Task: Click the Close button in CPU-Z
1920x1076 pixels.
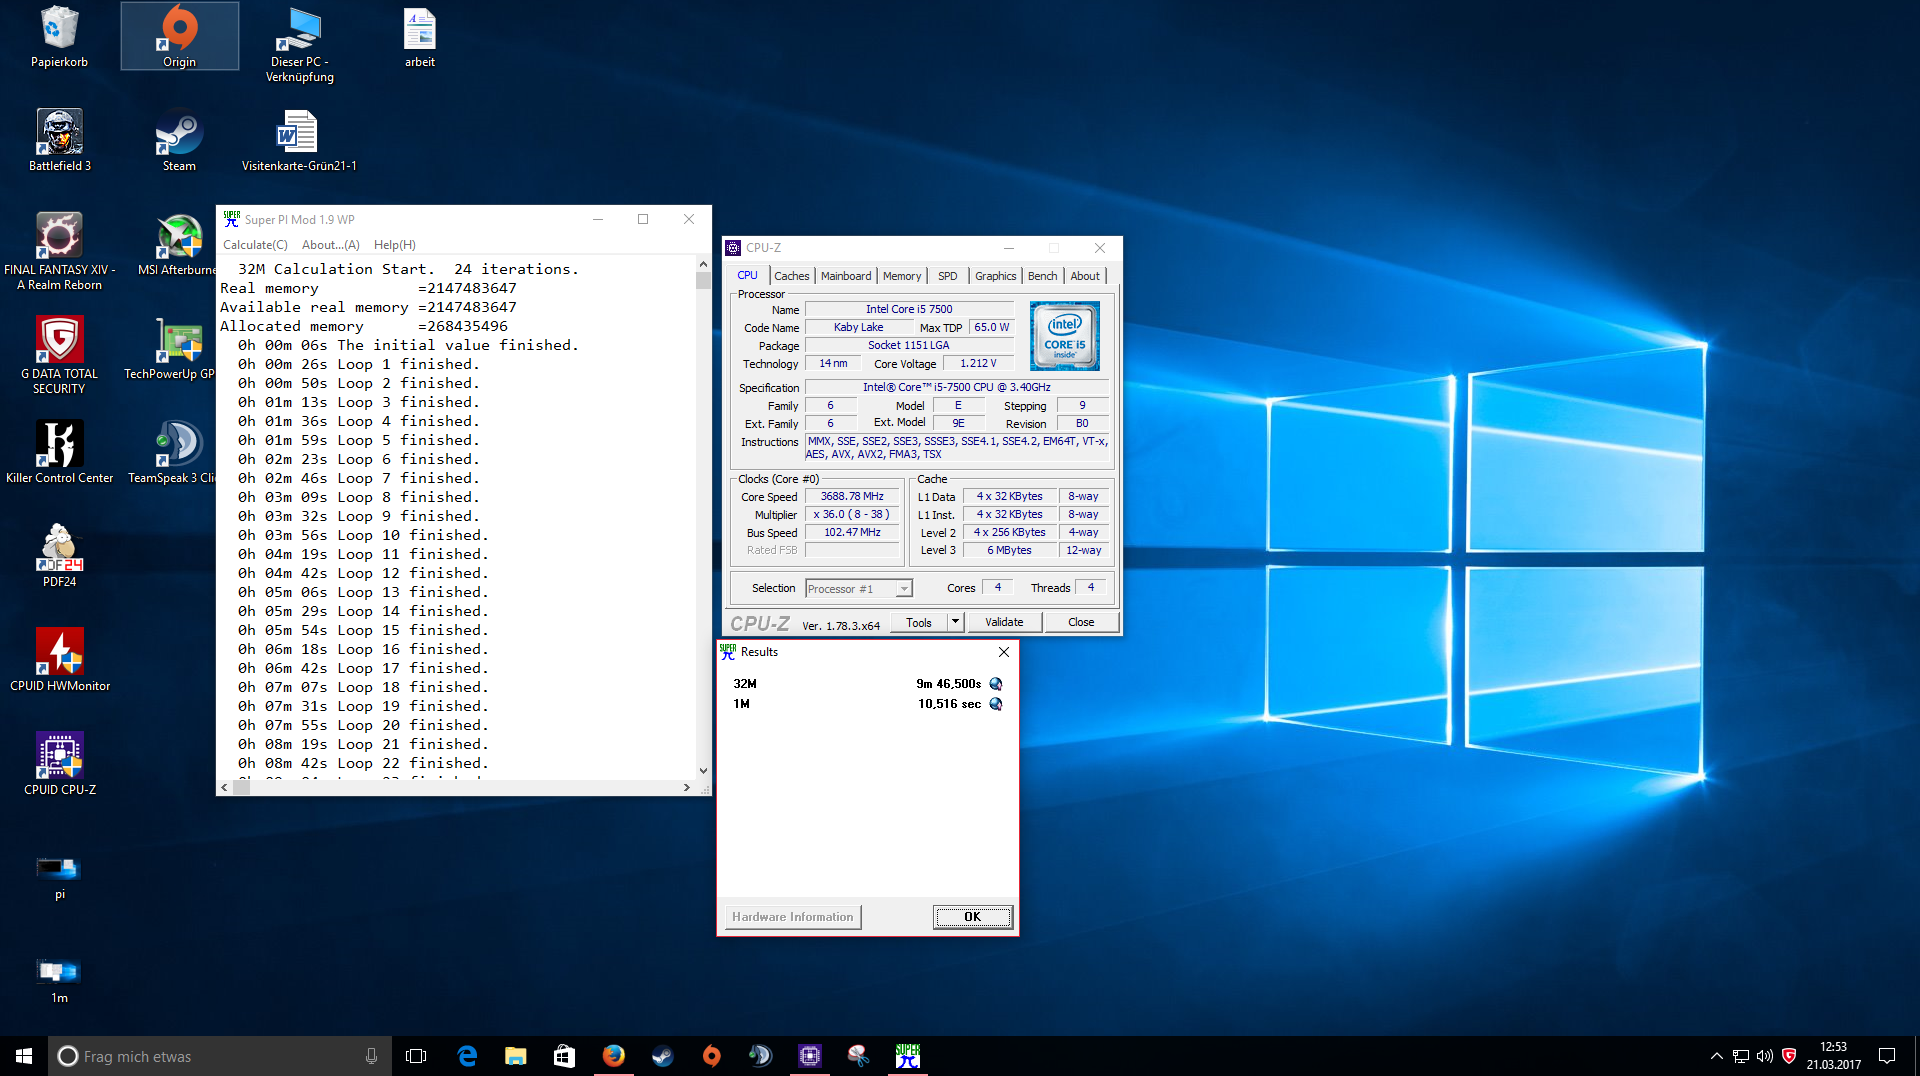Action: click(x=1081, y=622)
